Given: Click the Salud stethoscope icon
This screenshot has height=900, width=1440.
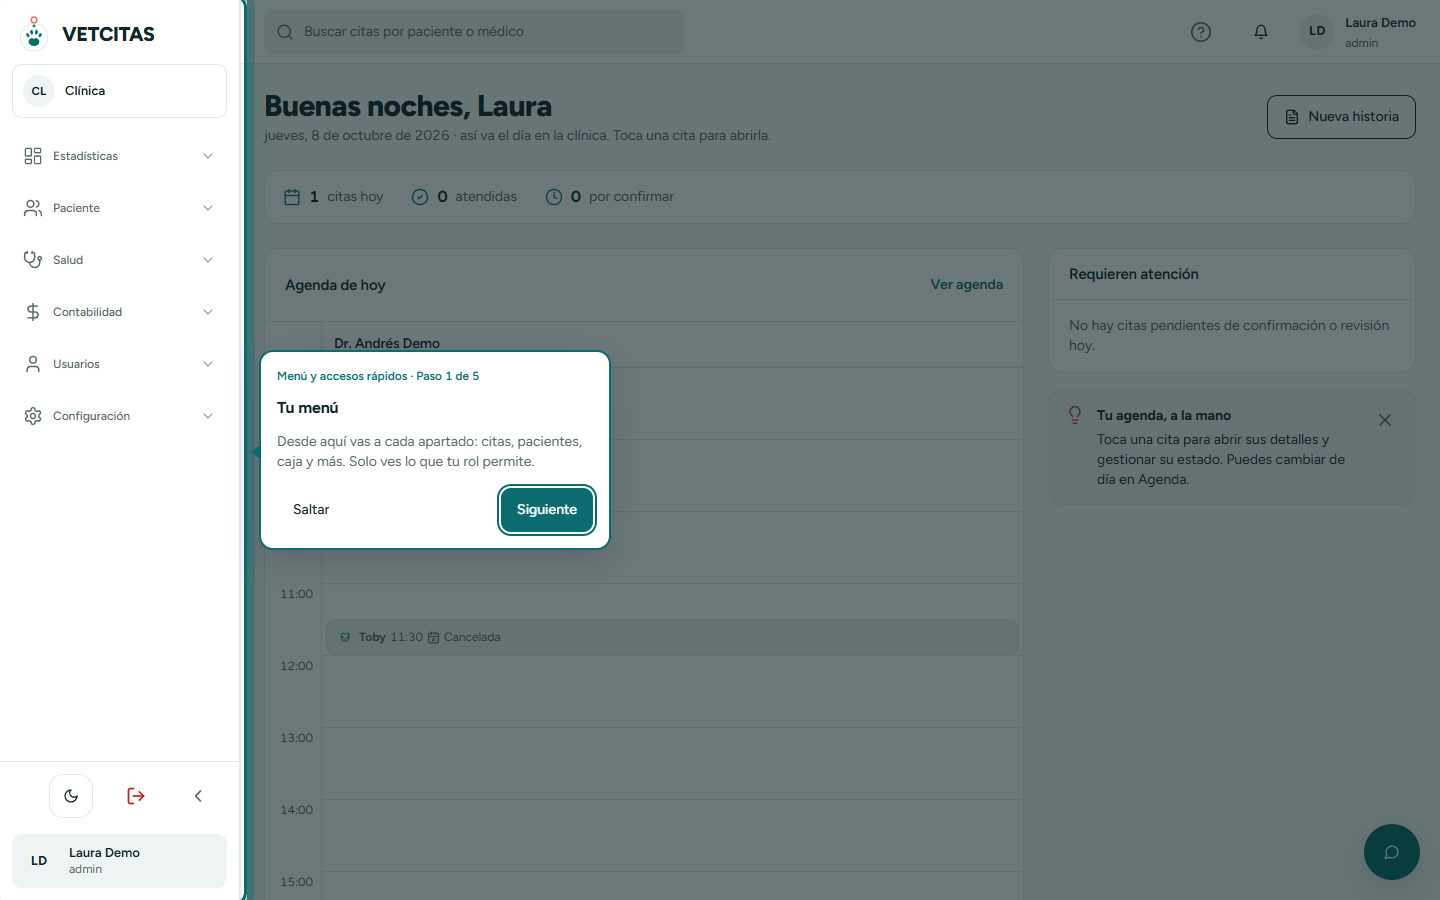Looking at the screenshot, I should (x=33, y=260).
